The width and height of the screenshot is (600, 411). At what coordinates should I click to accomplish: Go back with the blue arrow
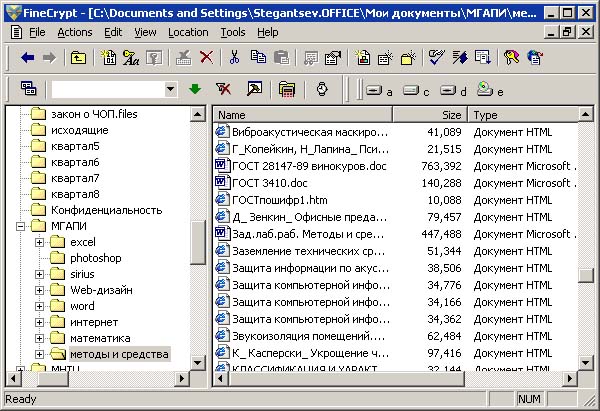point(28,58)
